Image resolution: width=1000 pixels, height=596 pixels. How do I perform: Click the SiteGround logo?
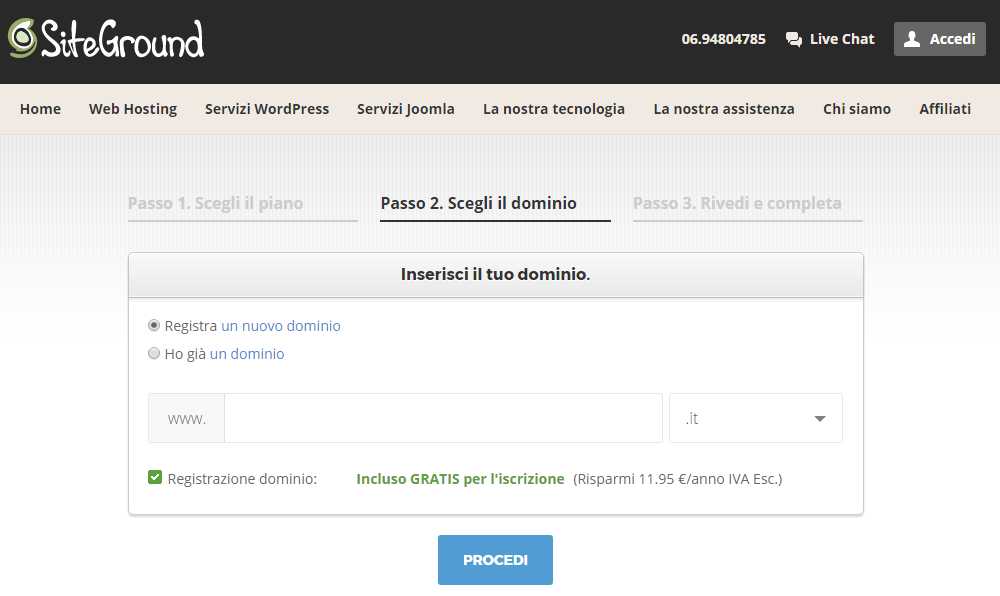point(106,39)
